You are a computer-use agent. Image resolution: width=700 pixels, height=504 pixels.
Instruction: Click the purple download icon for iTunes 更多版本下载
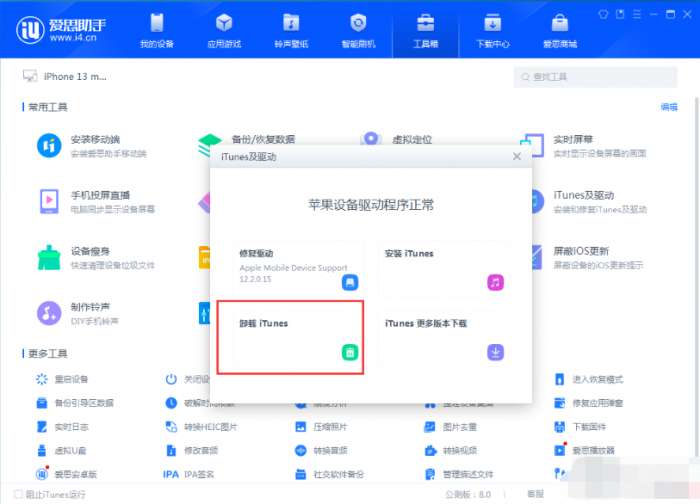coord(495,352)
